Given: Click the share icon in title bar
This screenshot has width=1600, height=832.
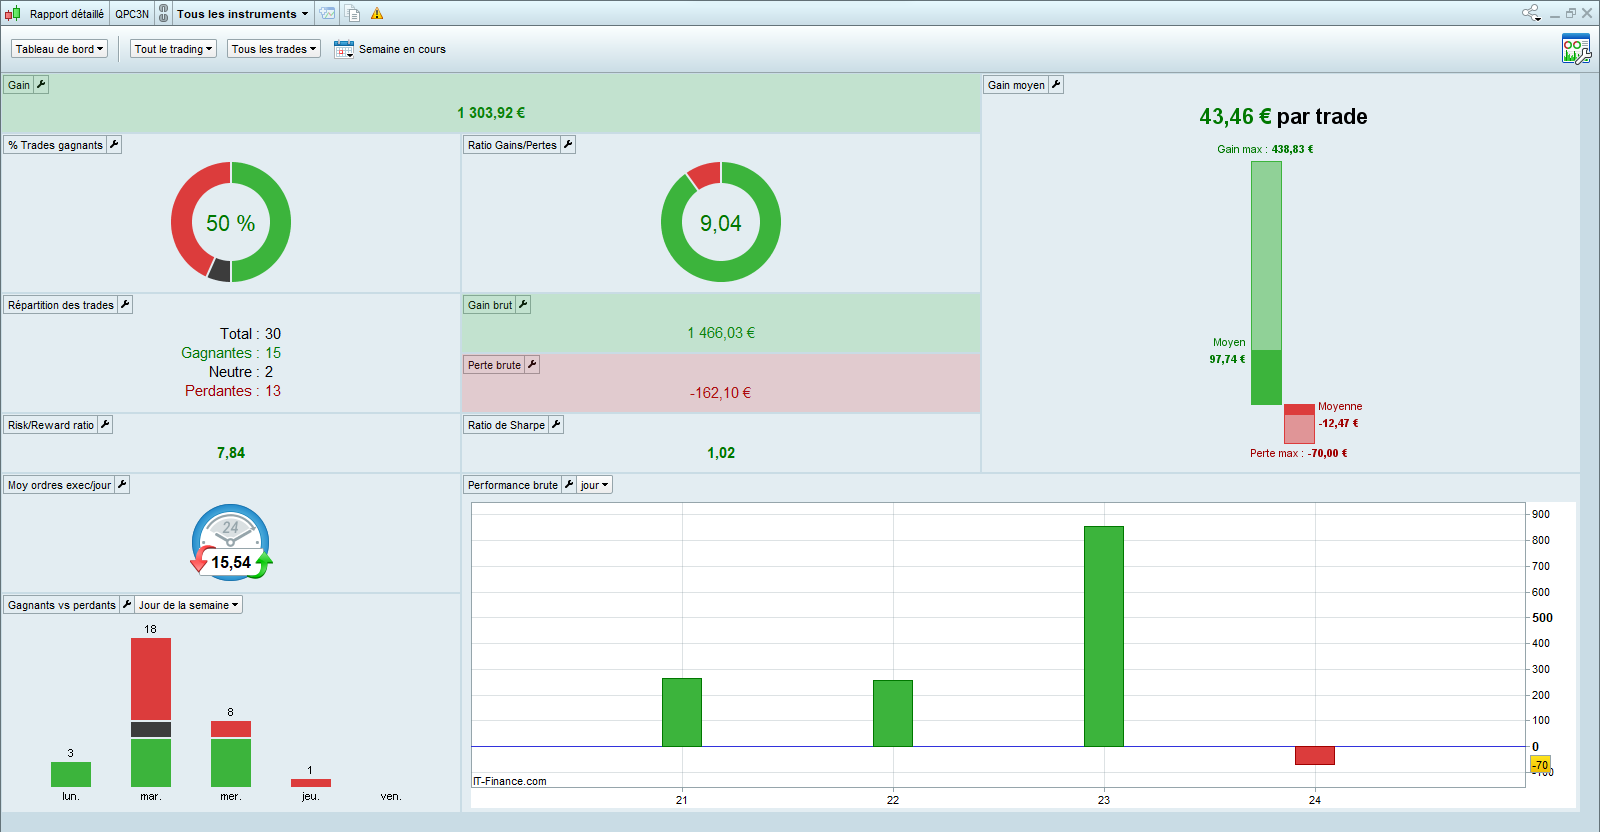Looking at the screenshot, I should pyautogui.click(x=1530, y=13).
